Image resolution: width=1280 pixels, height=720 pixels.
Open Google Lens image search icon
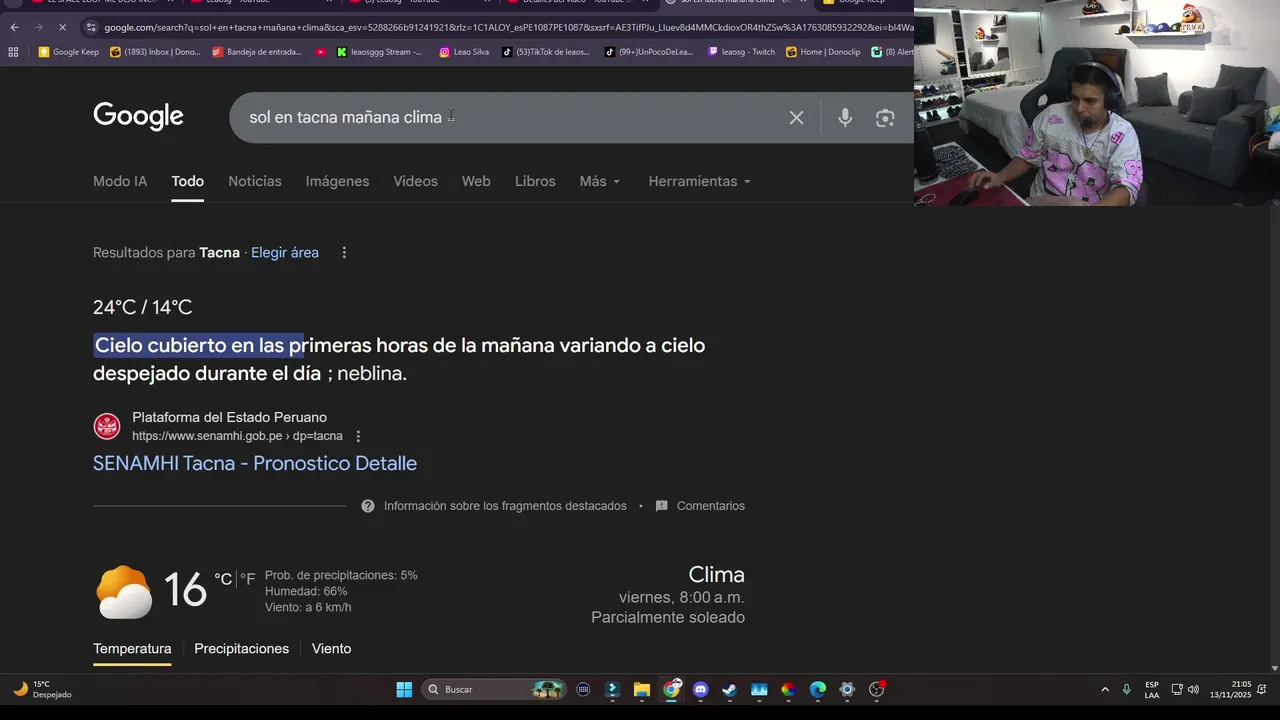tap(885, 118)
